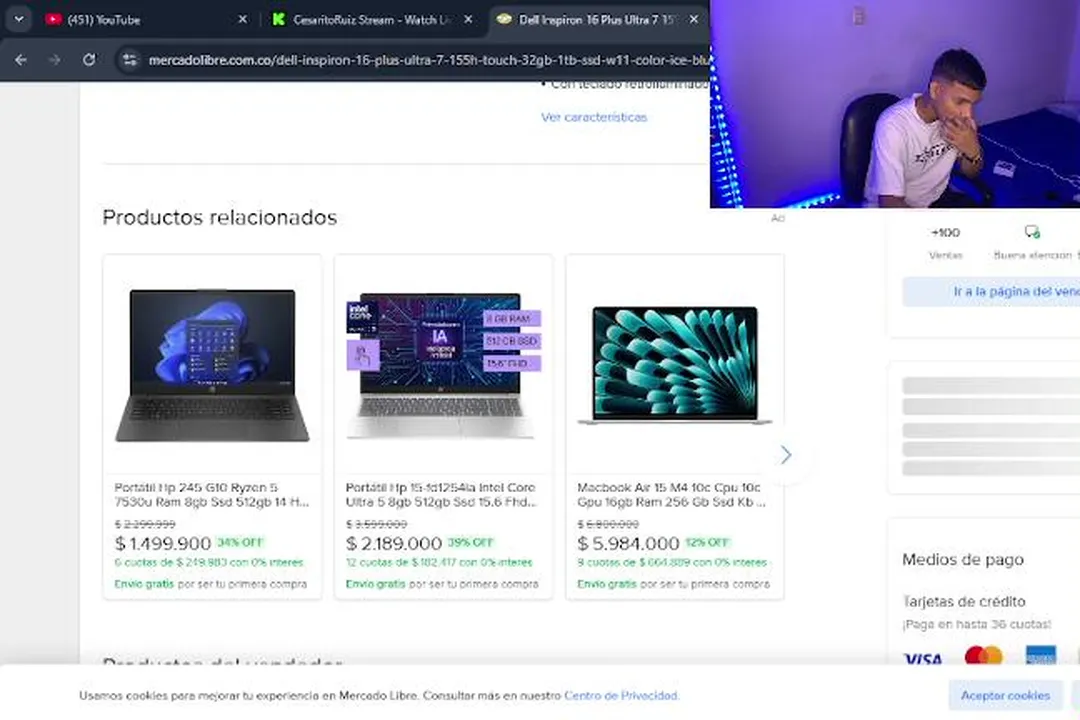Open the tab search dropdown arrow

pyautogui.click(x=19, y=19)
